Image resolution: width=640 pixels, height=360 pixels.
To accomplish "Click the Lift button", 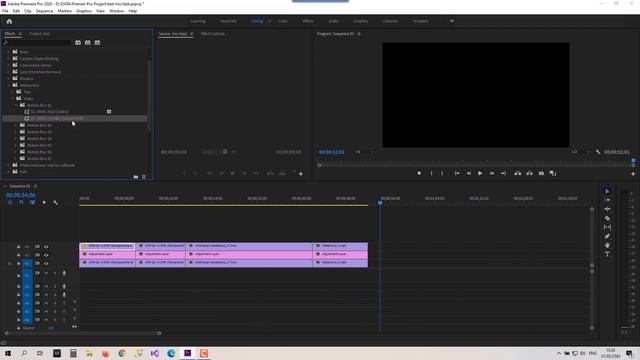I will coord(518,173).
